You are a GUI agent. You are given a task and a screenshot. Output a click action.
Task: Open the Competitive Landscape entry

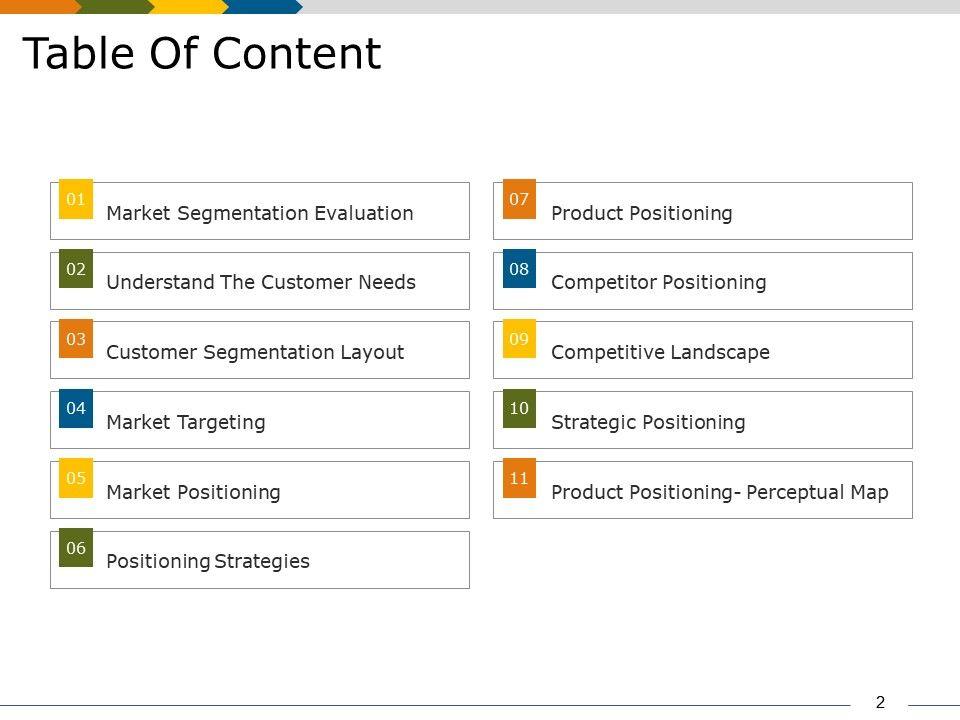tap(660, 352)
